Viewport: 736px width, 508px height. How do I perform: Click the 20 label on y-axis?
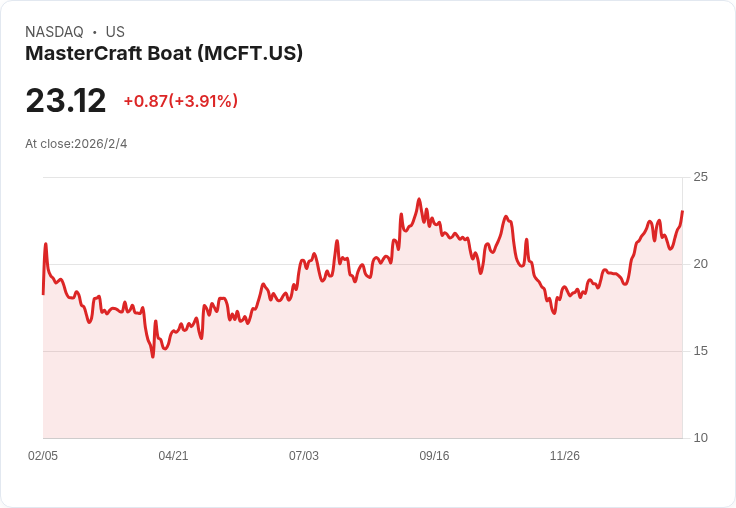tap(701, 264)
